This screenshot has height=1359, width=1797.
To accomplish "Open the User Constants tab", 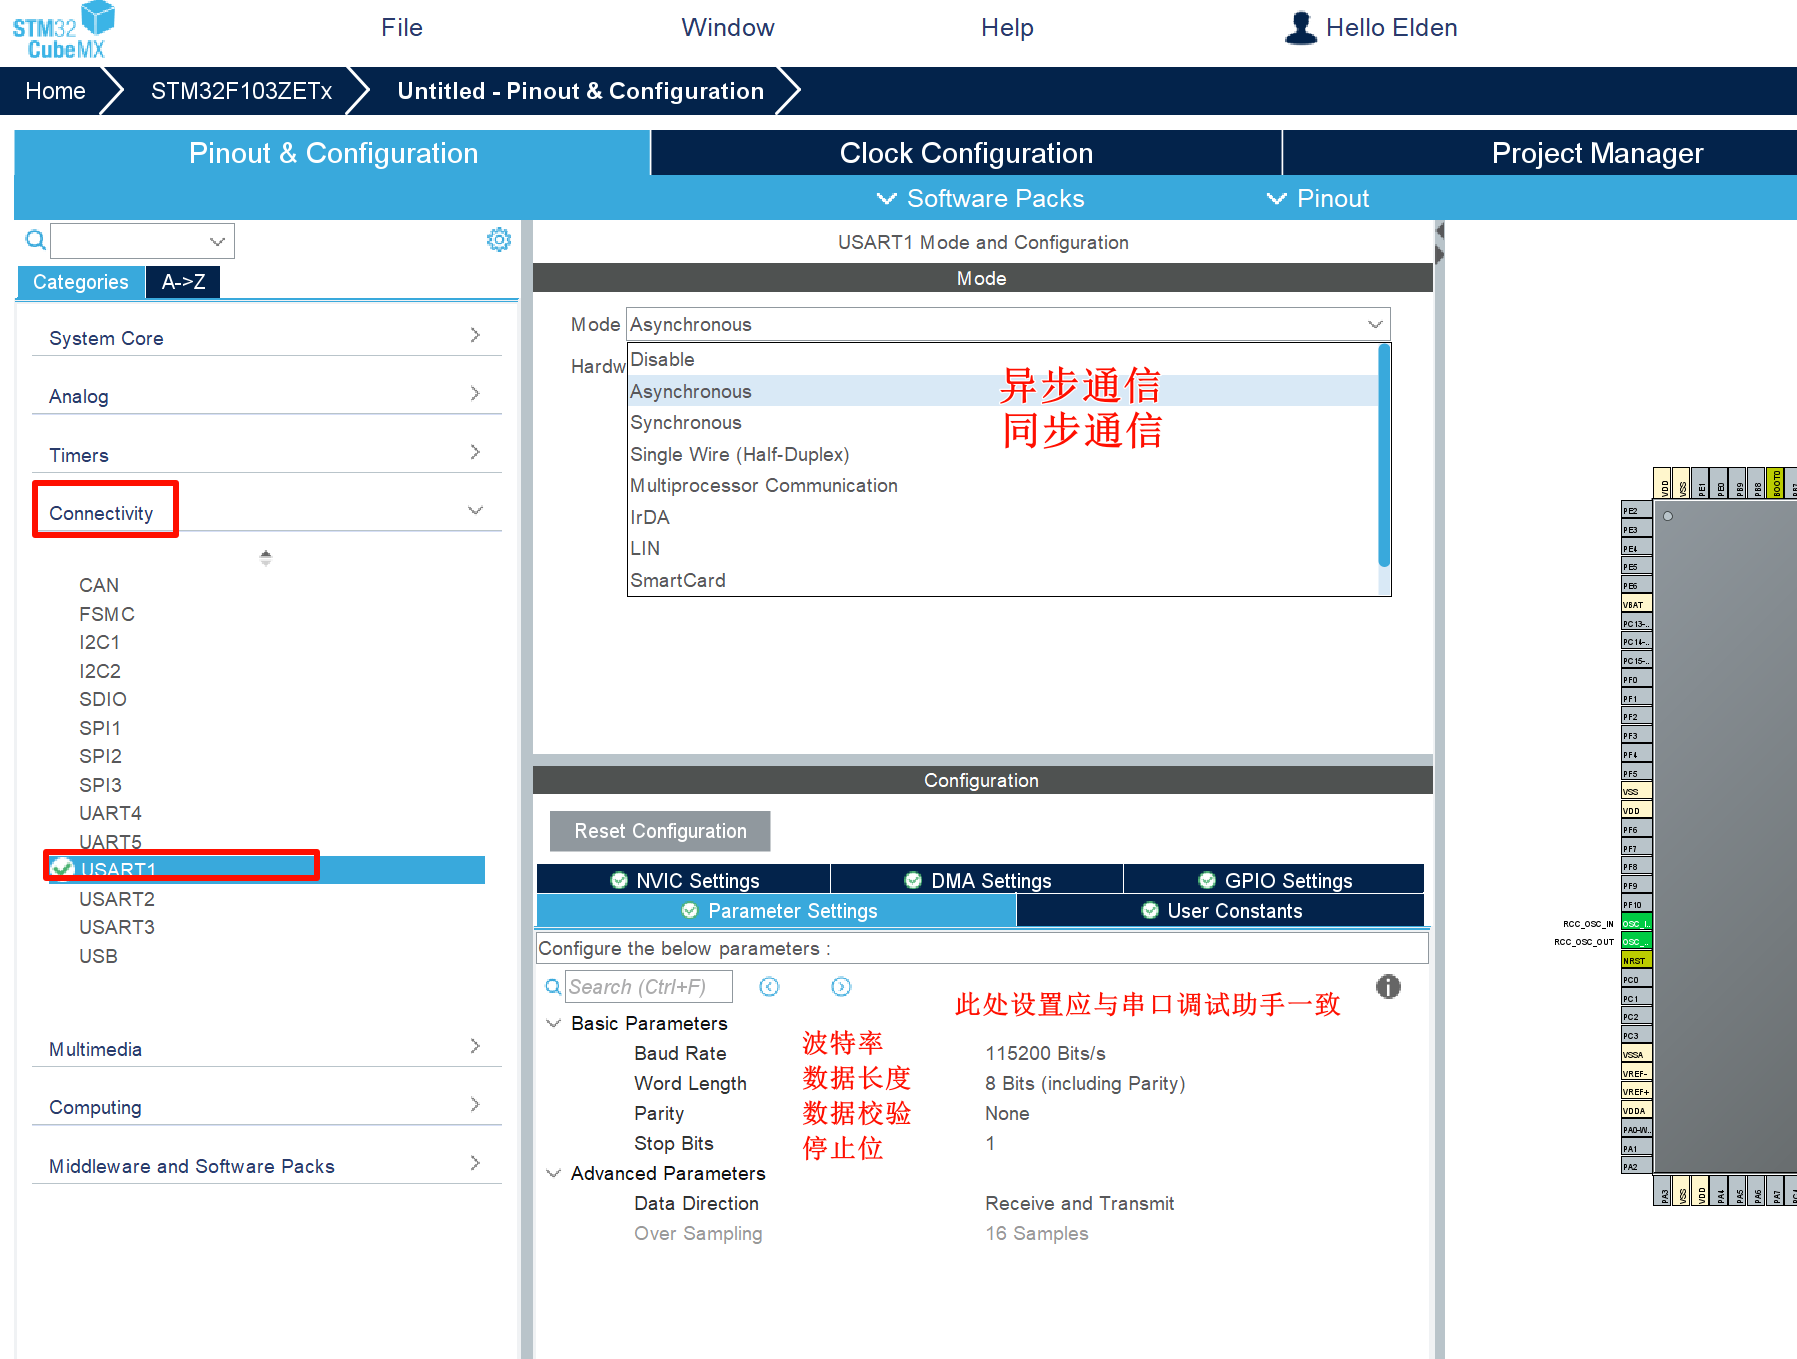I will click(x=1221, y=911).
